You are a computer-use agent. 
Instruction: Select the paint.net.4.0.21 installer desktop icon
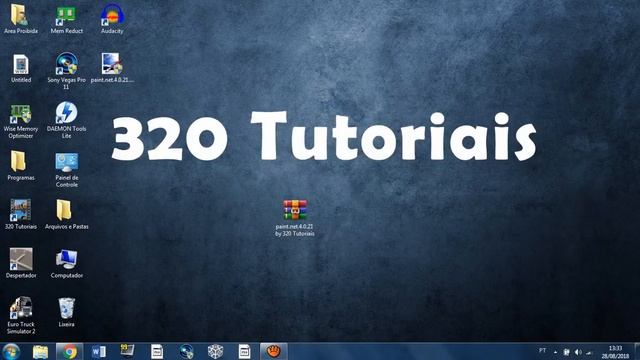coord(111,63)
